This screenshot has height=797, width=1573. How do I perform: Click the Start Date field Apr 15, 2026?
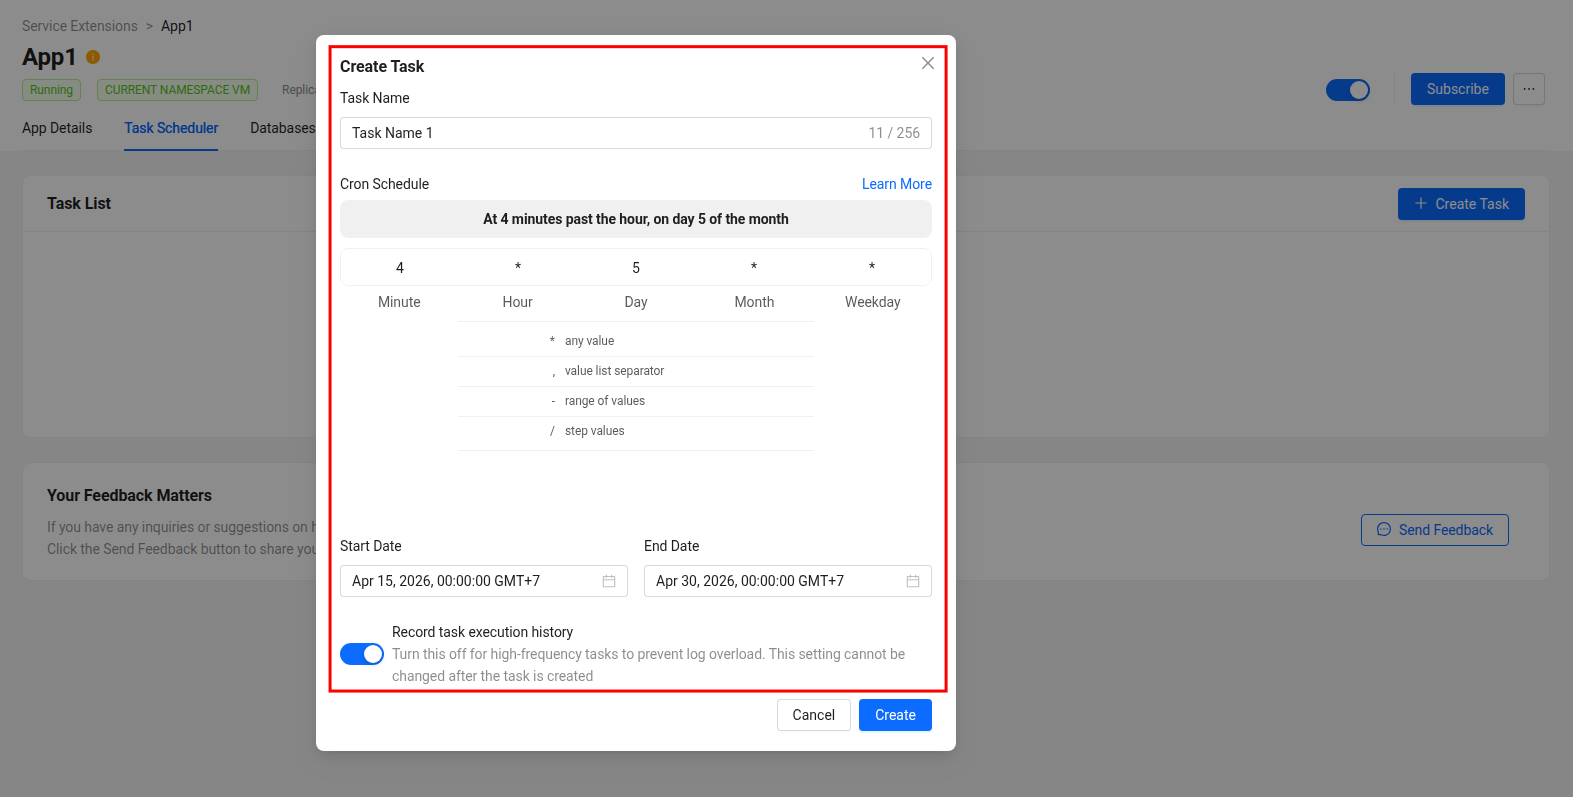point(484,581)
